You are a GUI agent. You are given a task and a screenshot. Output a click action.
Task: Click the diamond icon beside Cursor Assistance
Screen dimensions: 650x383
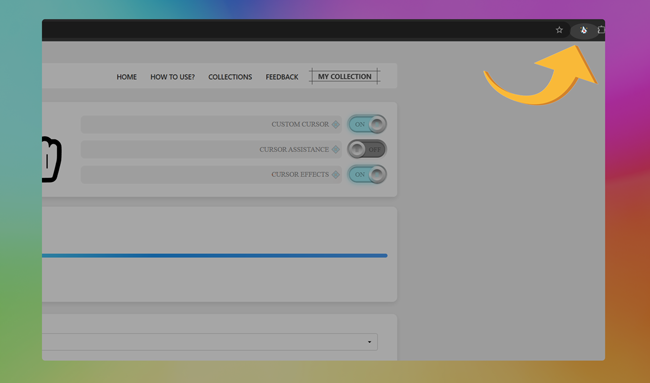click(336, 149)
